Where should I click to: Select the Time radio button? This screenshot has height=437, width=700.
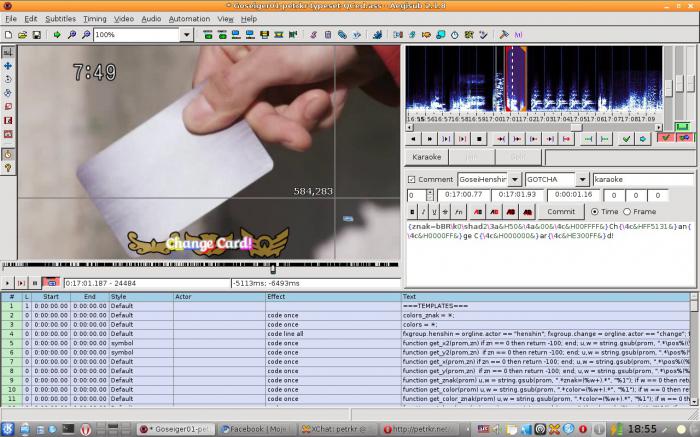point(594,212)
